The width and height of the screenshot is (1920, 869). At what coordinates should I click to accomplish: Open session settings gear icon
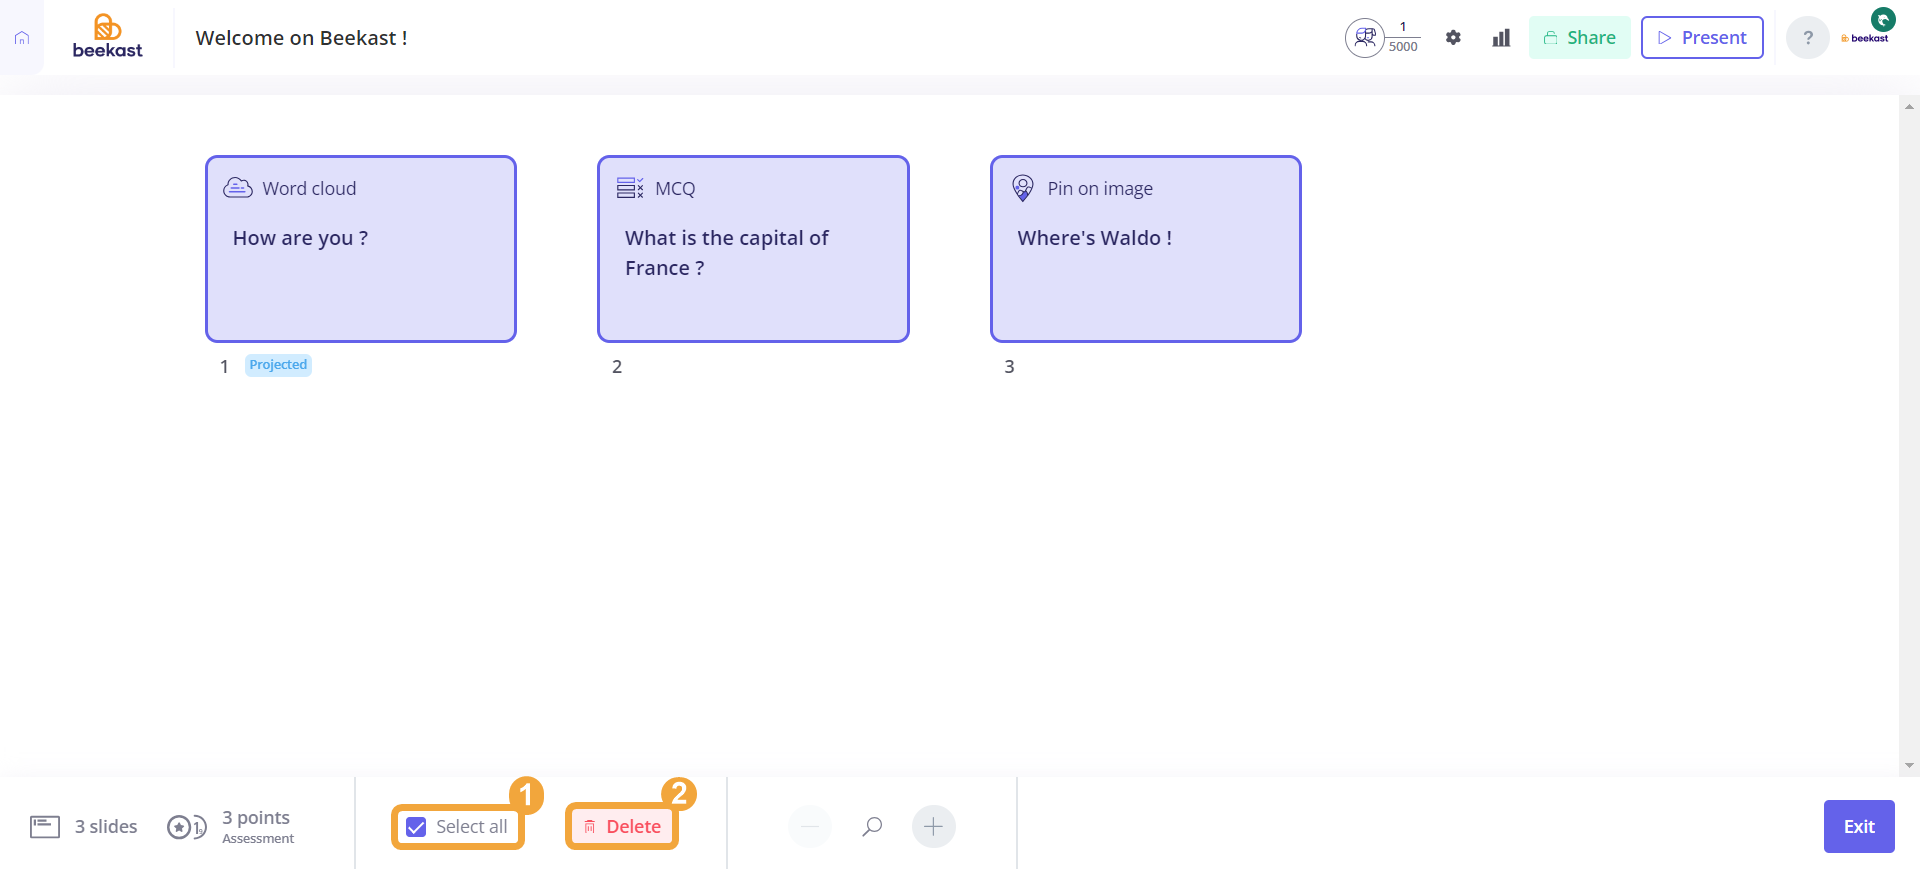point(1453,38)
